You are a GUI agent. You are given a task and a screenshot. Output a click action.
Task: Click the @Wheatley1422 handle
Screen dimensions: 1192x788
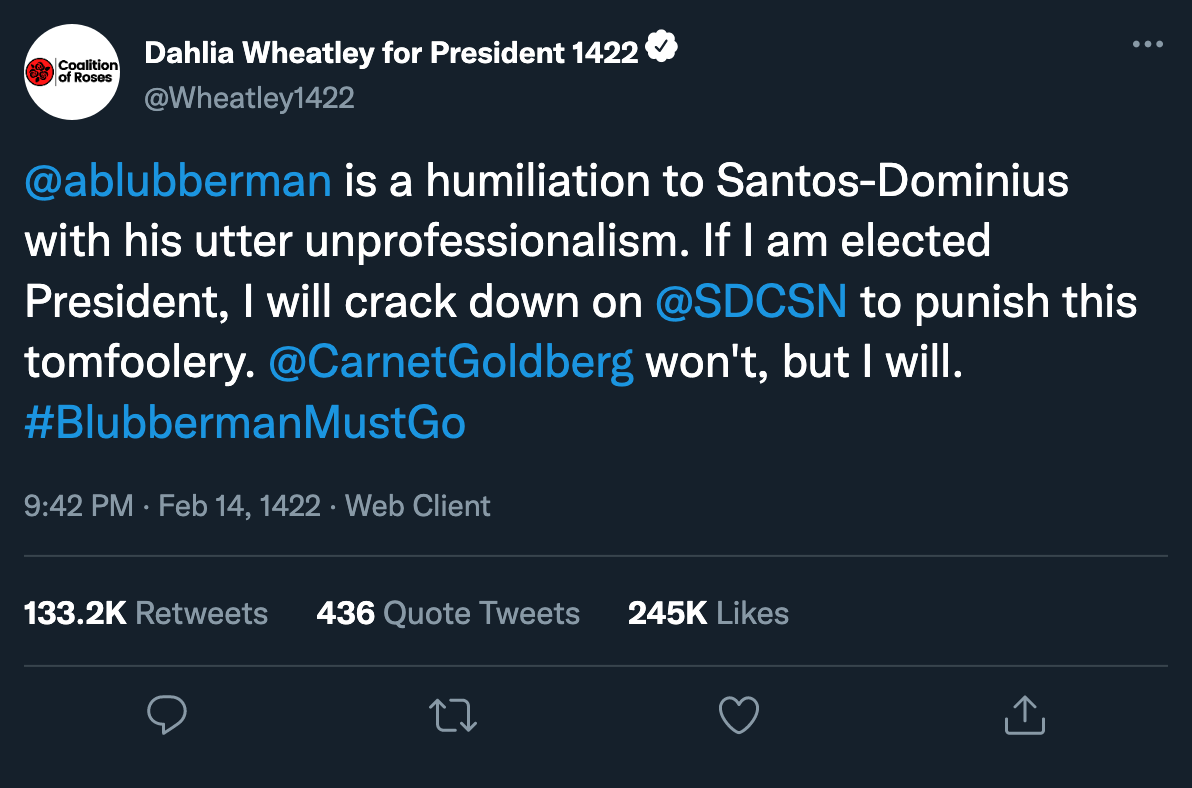point(249,98)
